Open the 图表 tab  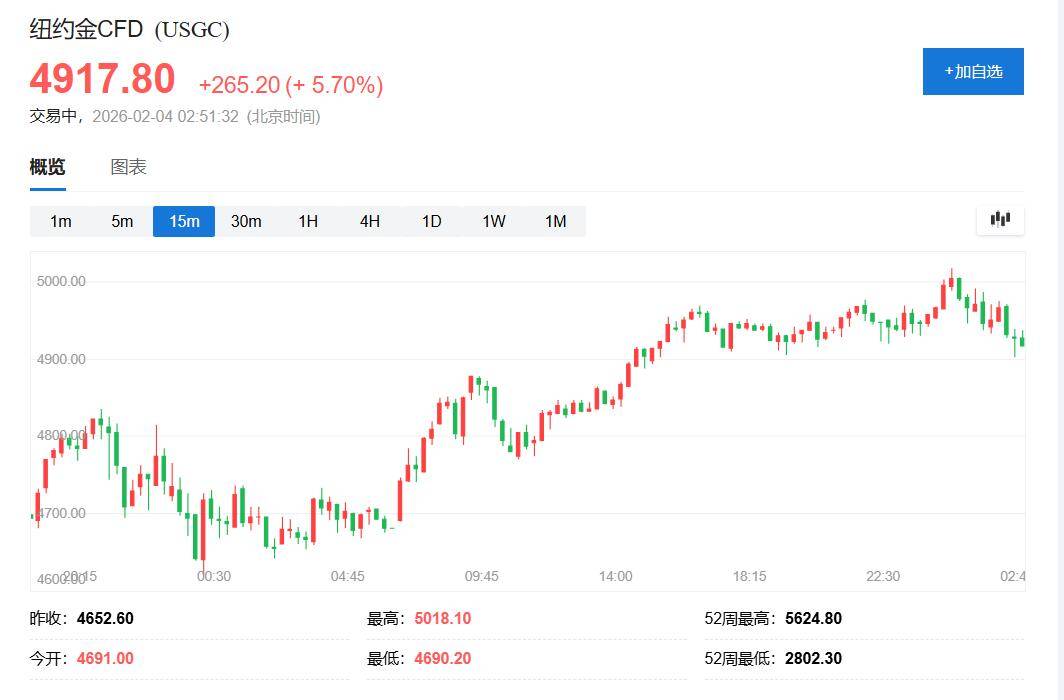pyautogui.click(x=128, y=167)
